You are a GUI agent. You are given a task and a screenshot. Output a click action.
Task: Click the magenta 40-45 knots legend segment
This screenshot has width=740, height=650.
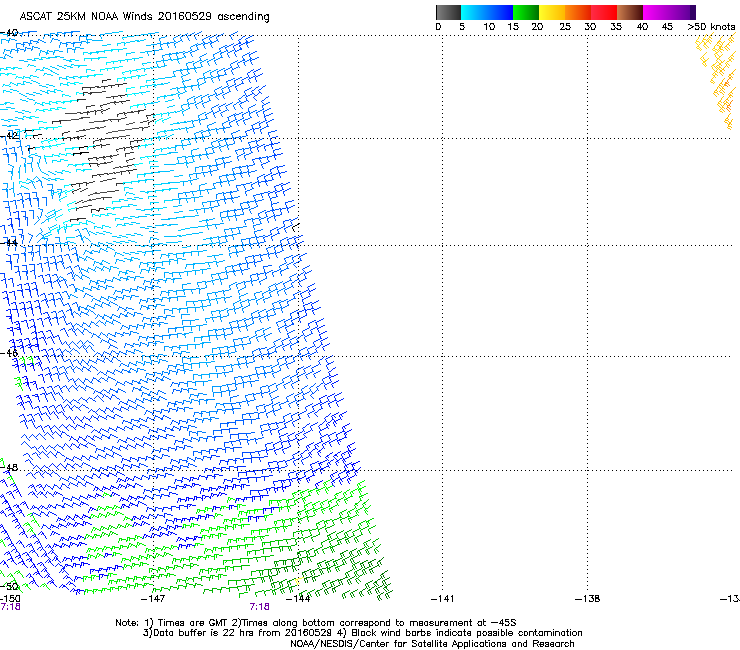[656, 12]
